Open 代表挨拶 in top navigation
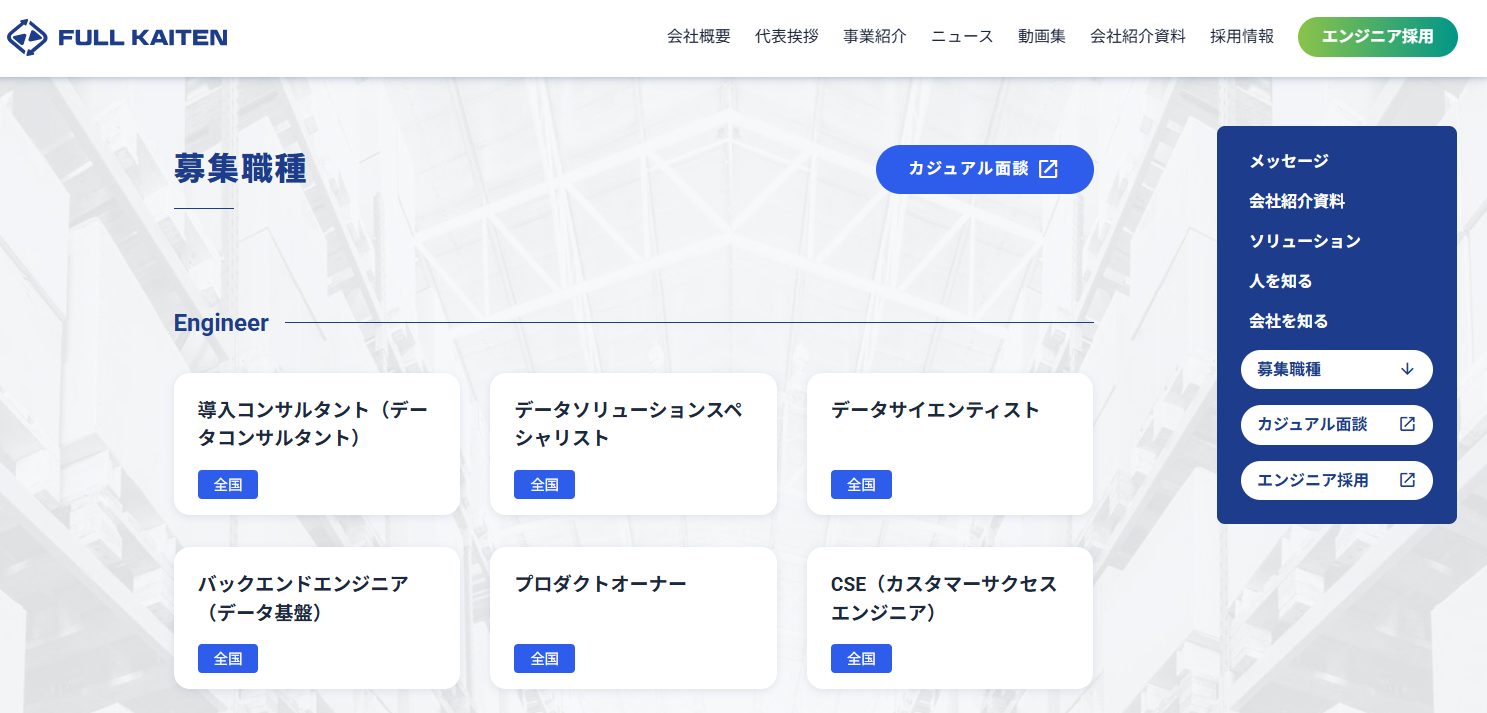 (x=787, y=37)
